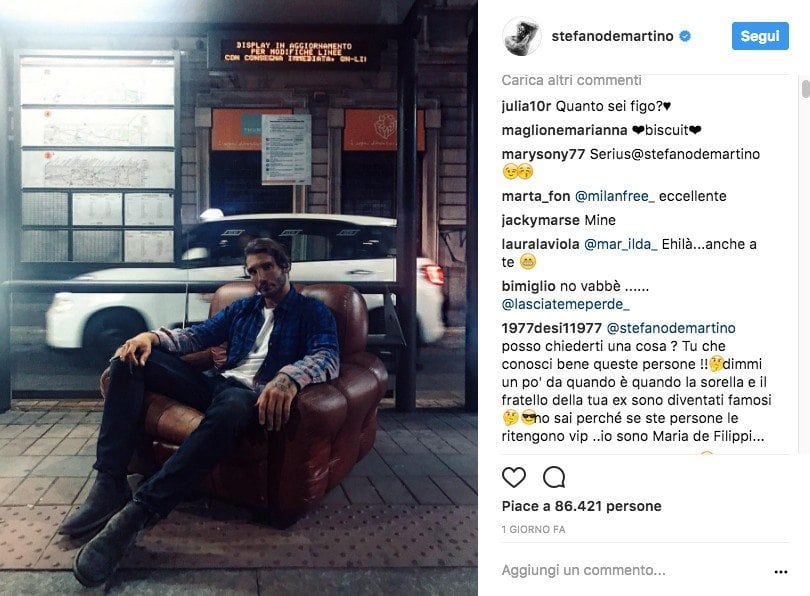The width and height of the screenshot is (810, 596).
Task: Open stefanodemartino profile picture avatar
Action: click(521, 36)
